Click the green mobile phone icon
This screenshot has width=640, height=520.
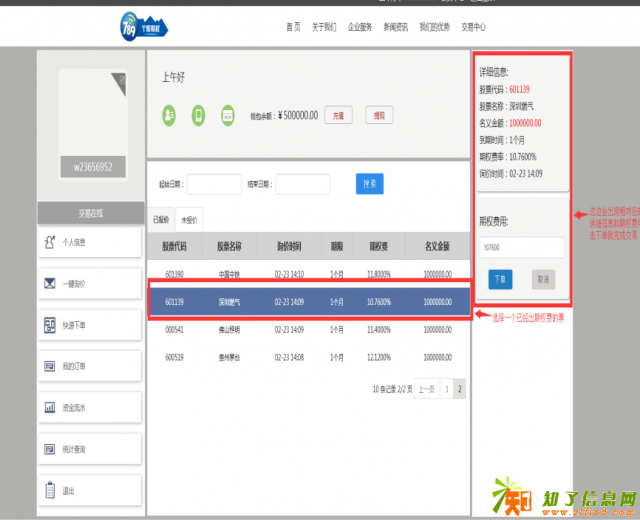(198, 115)
